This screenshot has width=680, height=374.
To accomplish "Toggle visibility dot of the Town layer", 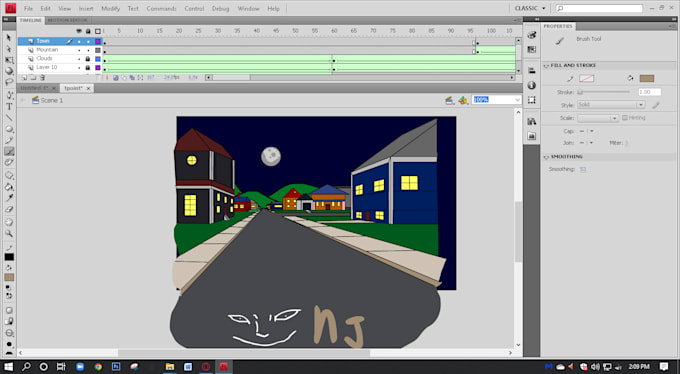I will point(79,41).
